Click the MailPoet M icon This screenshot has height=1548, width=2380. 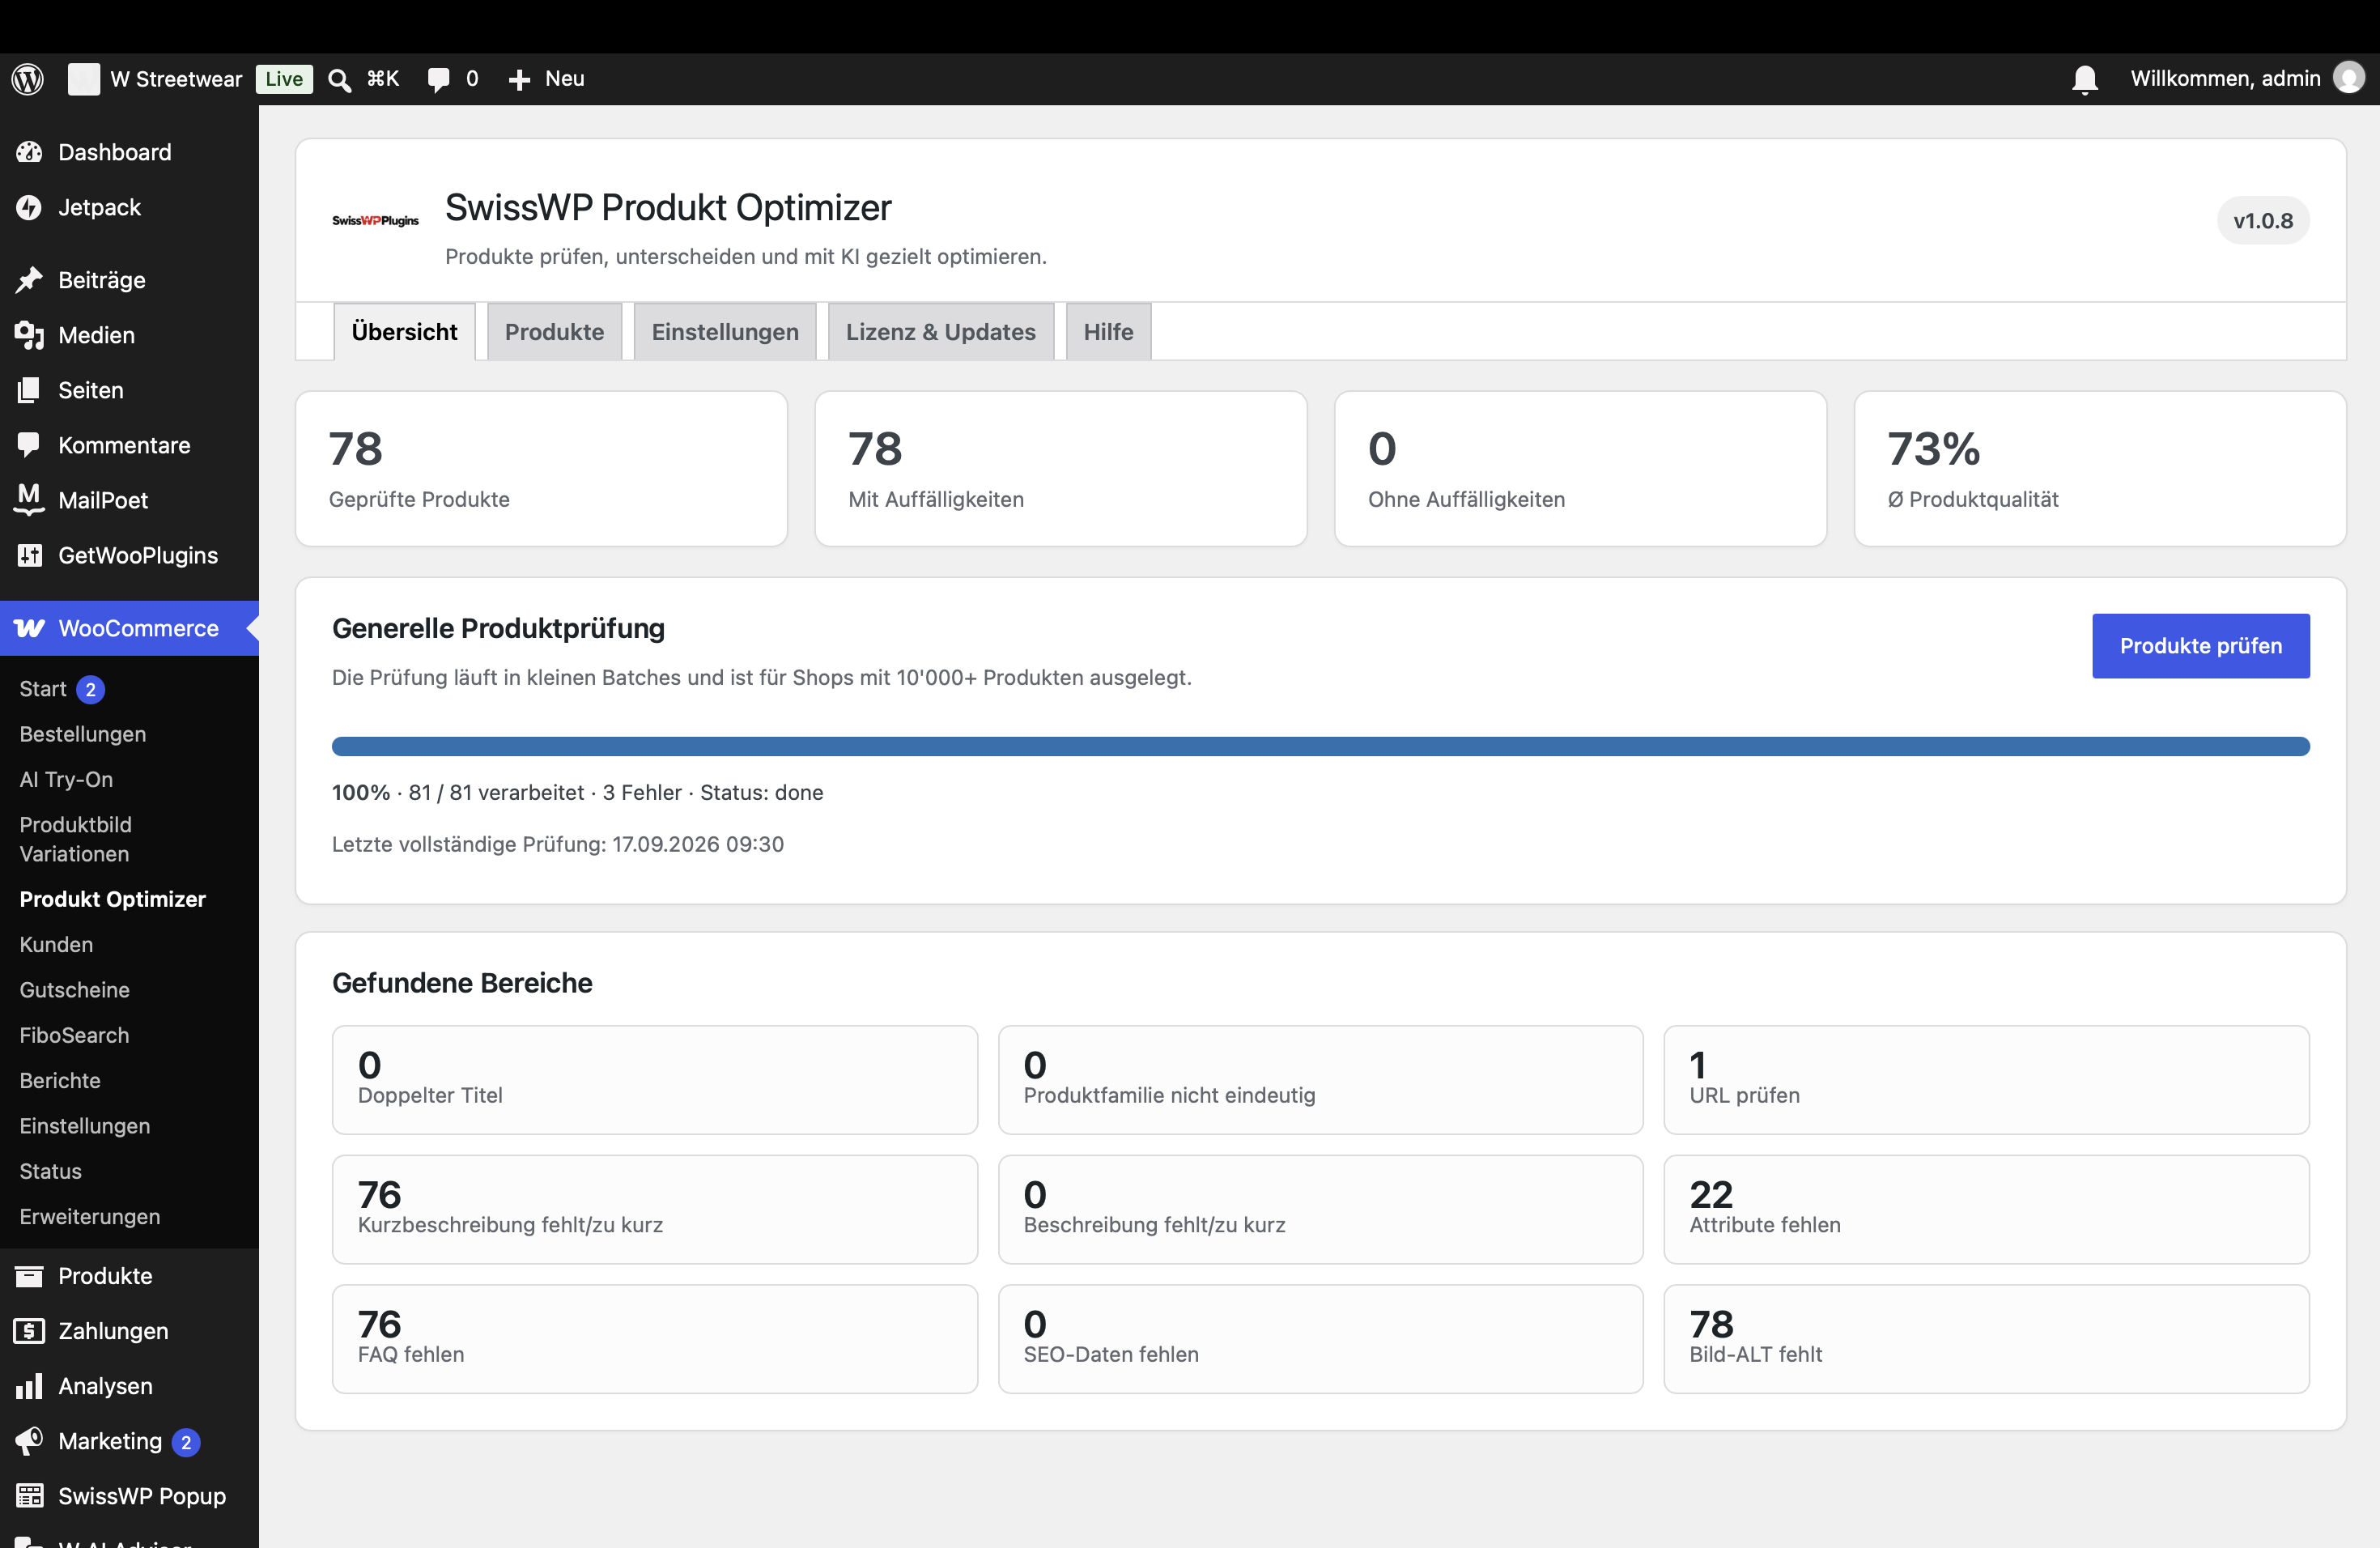point(29,500)
